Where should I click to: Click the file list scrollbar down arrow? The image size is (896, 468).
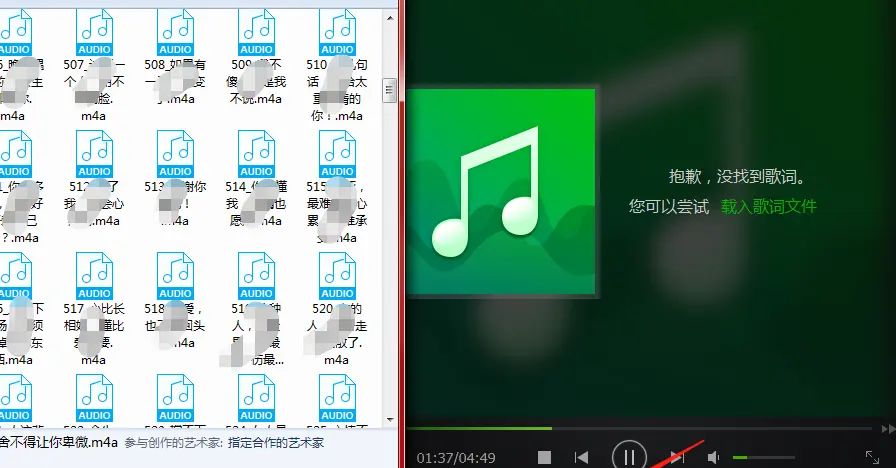click(390, 420)
